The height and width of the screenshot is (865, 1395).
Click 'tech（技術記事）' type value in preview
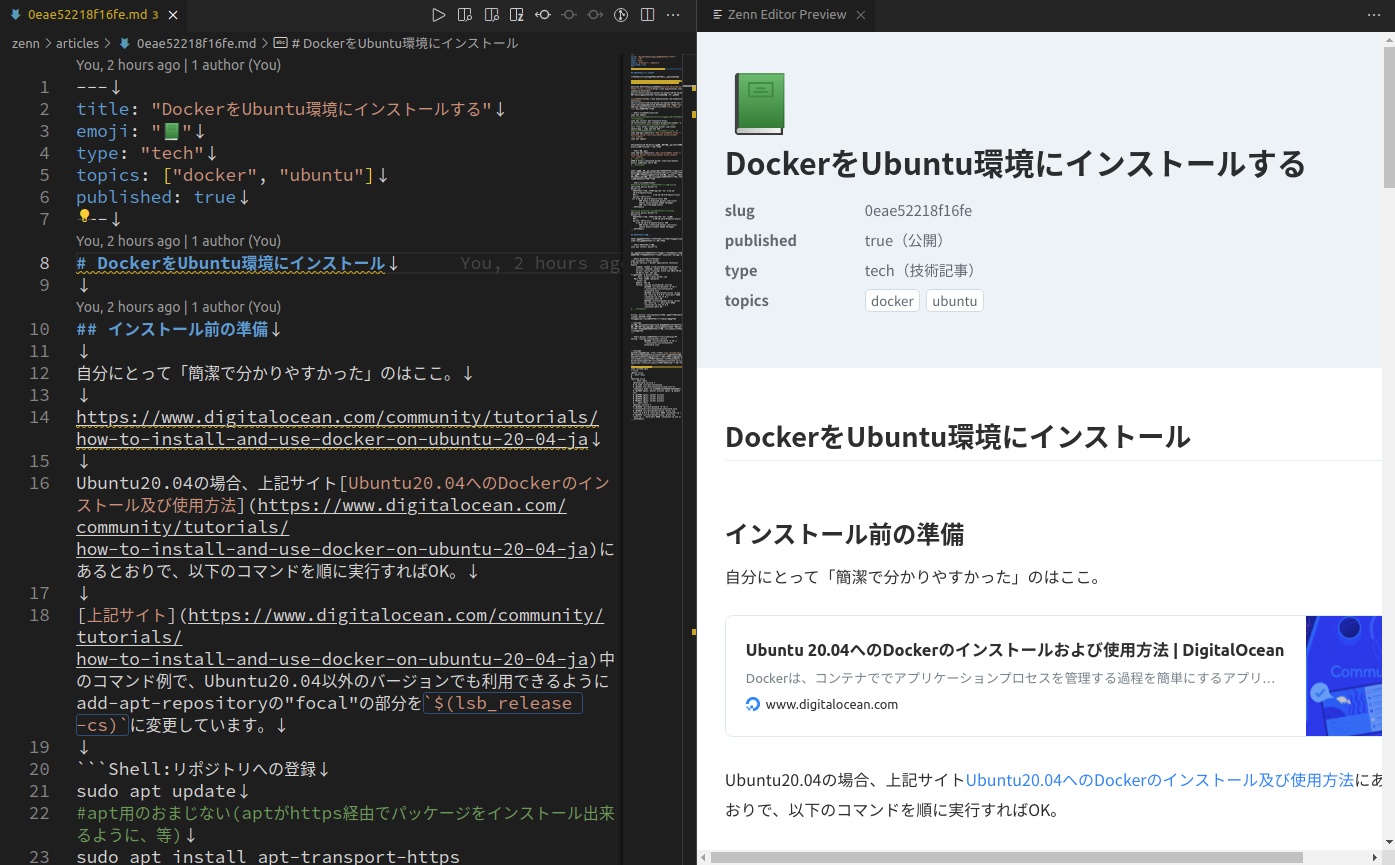[920, 271]
